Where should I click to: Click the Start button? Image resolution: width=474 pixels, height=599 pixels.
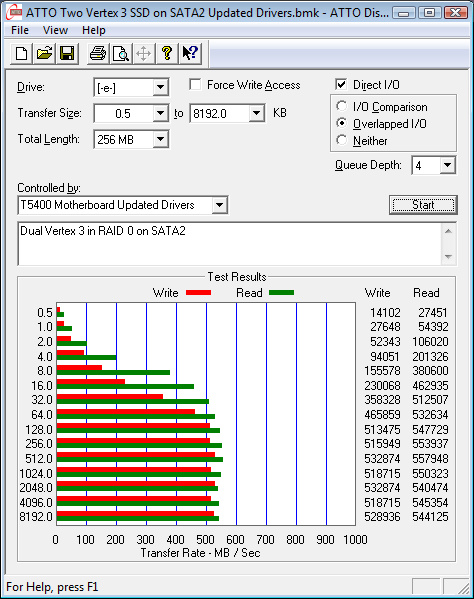[423, 205]
